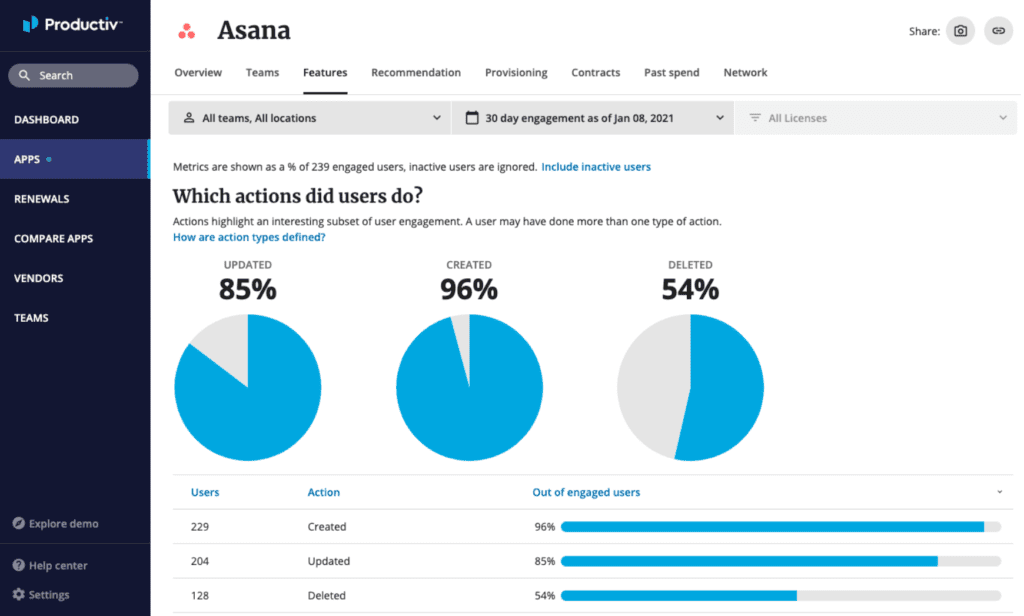The image size is (1024, 616).
Task: Click the CREATED 96% pie chart
Action: pyautogui.click(x=469, y=387)
